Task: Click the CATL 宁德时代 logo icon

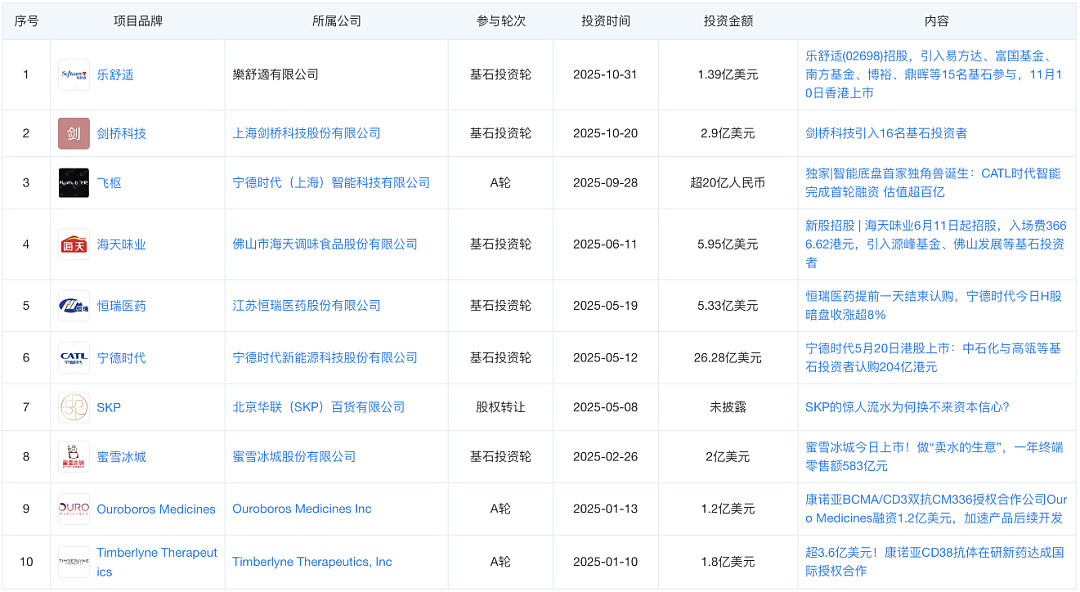Action: pos(74,358)
